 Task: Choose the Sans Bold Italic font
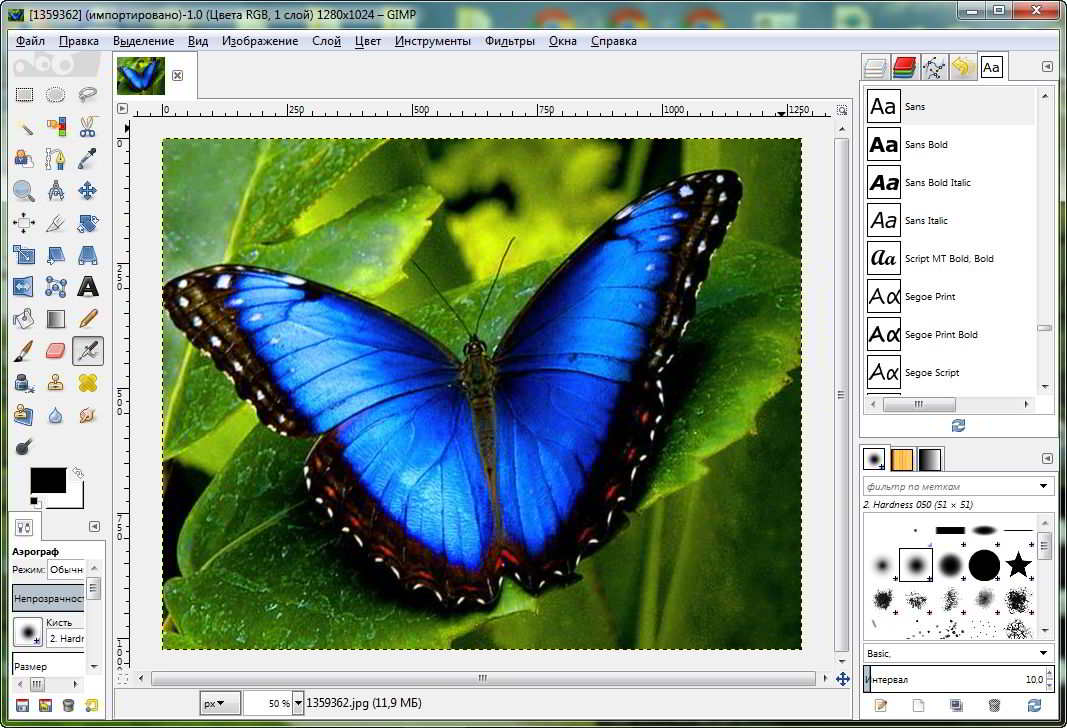(x=937, y=183)
